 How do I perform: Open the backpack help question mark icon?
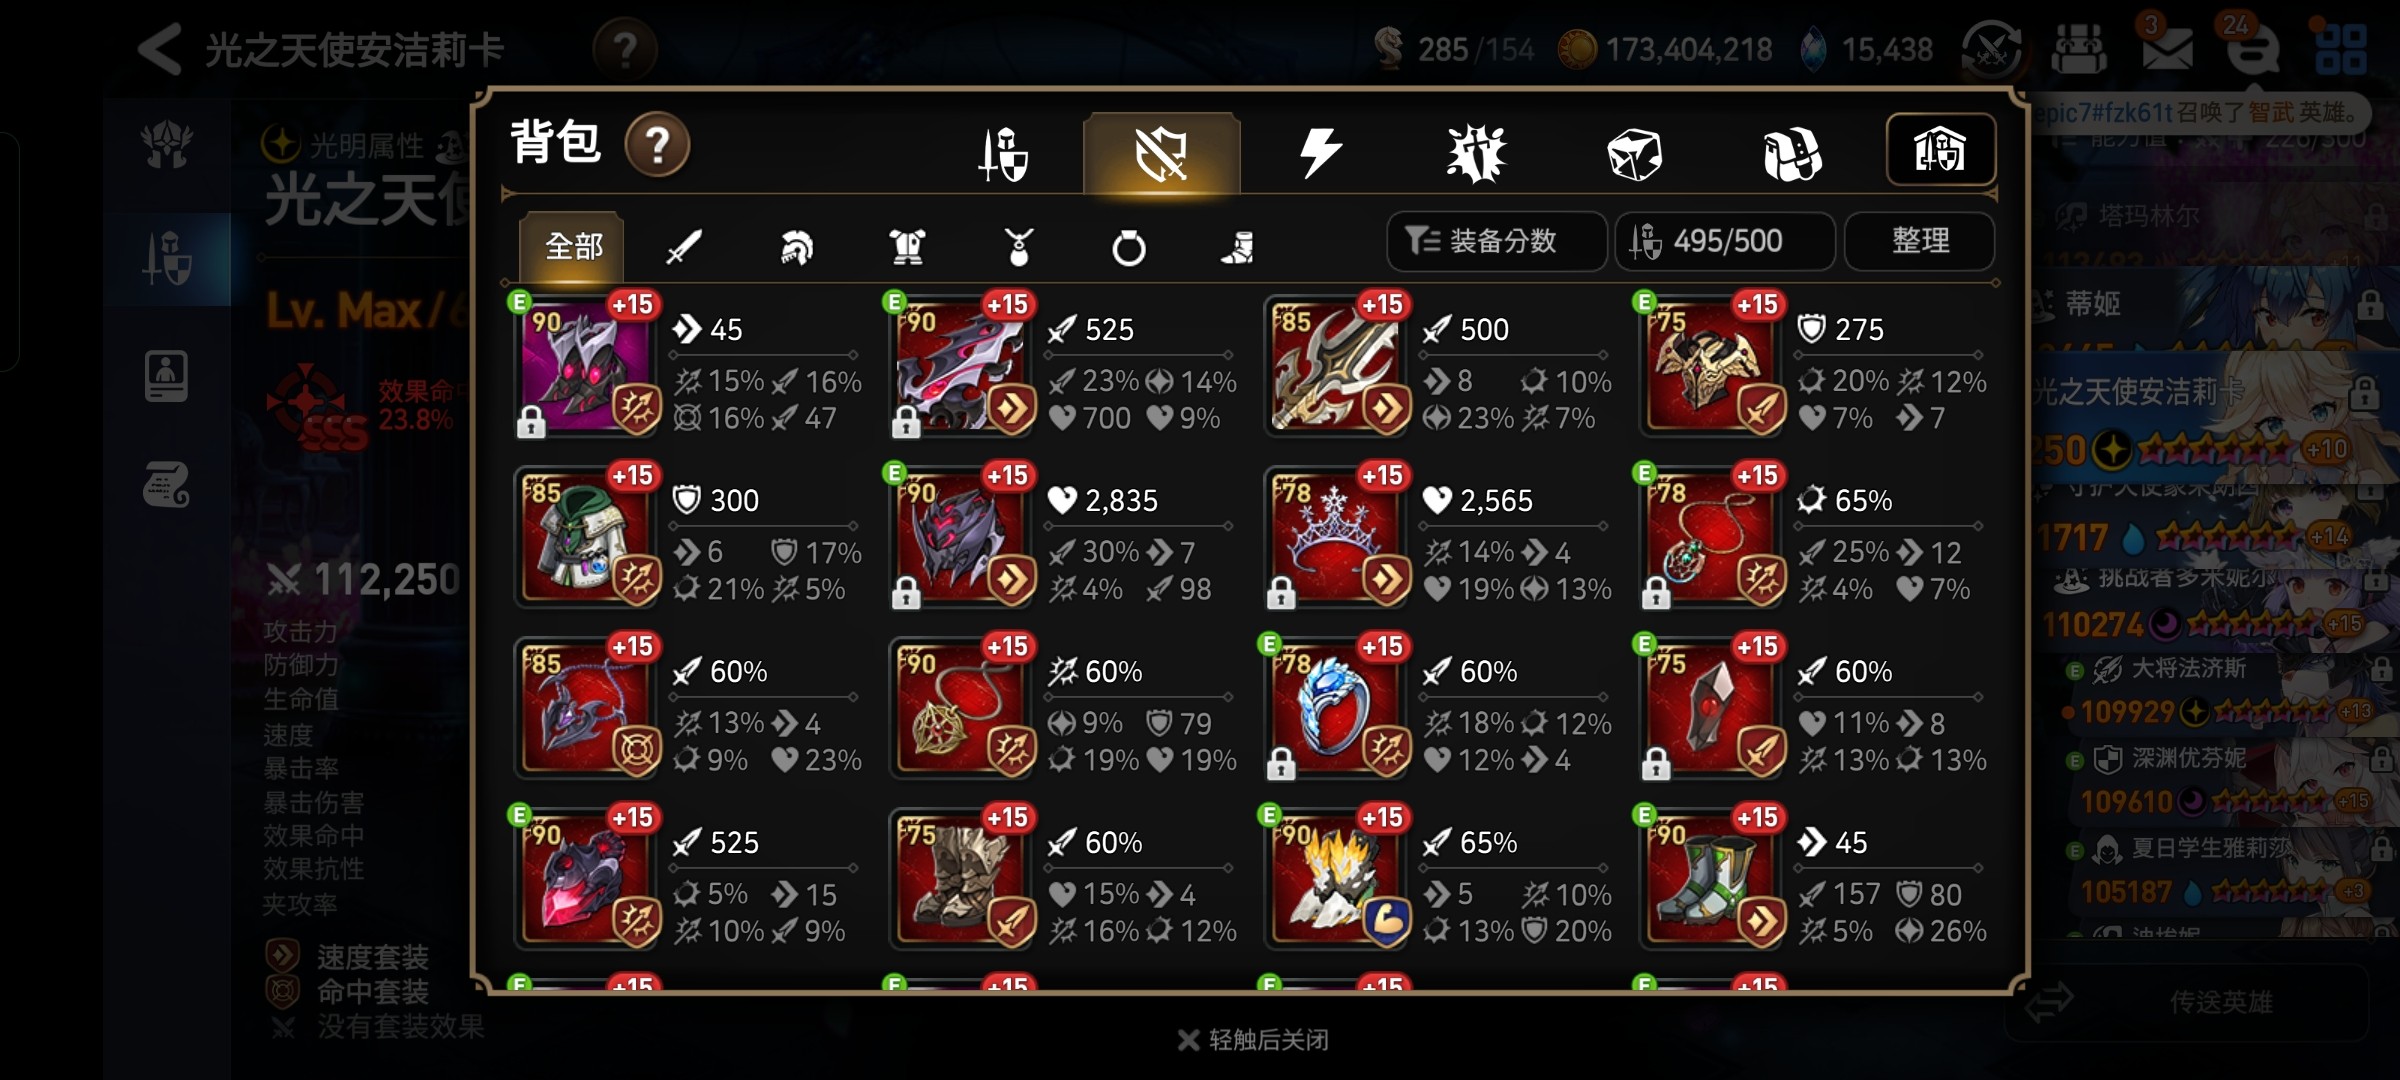tap(657, 145)
